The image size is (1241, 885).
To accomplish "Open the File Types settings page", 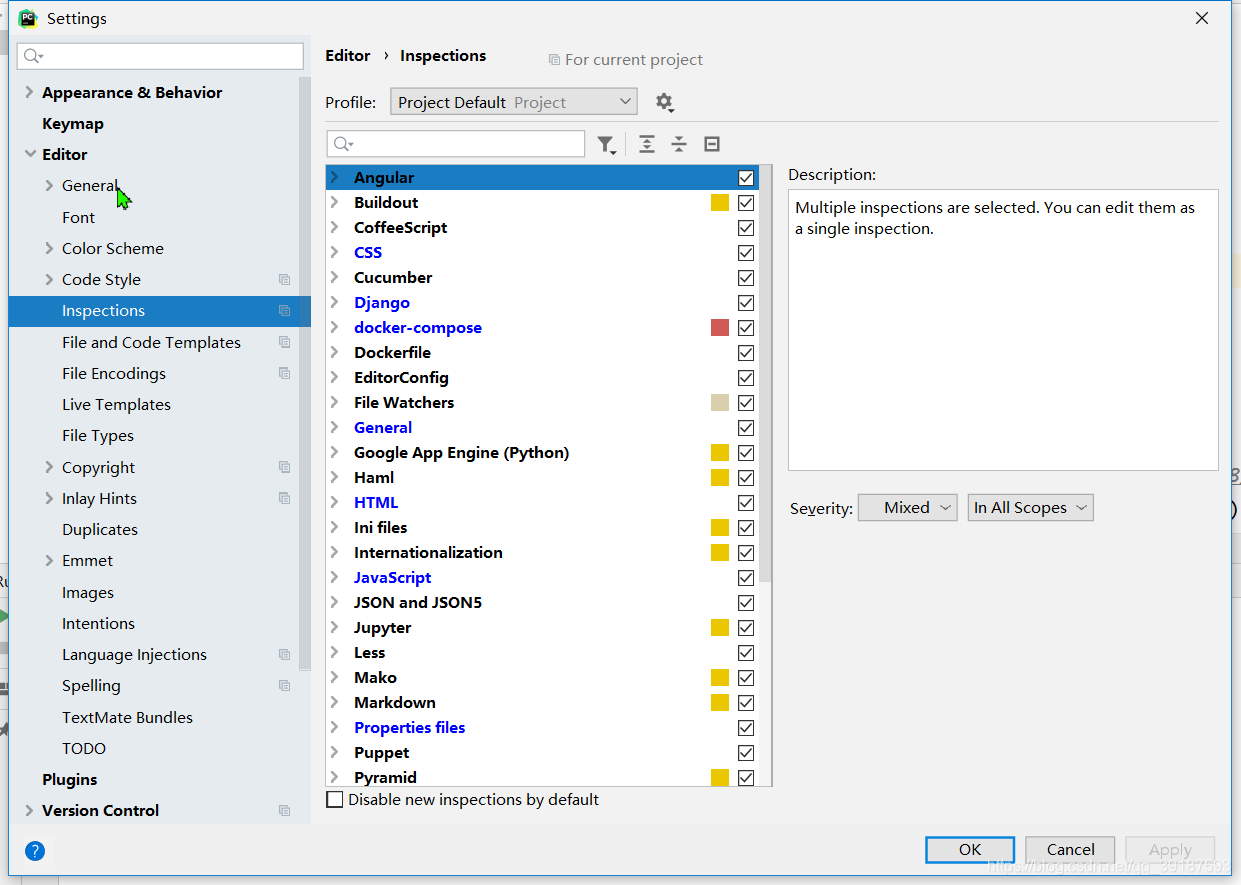I will 98,436.
